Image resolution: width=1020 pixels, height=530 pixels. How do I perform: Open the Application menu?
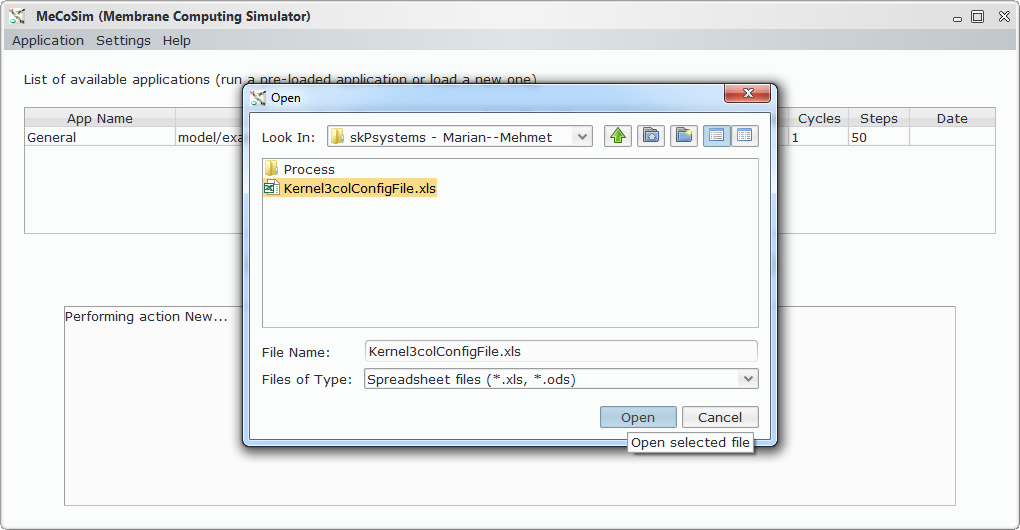48,40
